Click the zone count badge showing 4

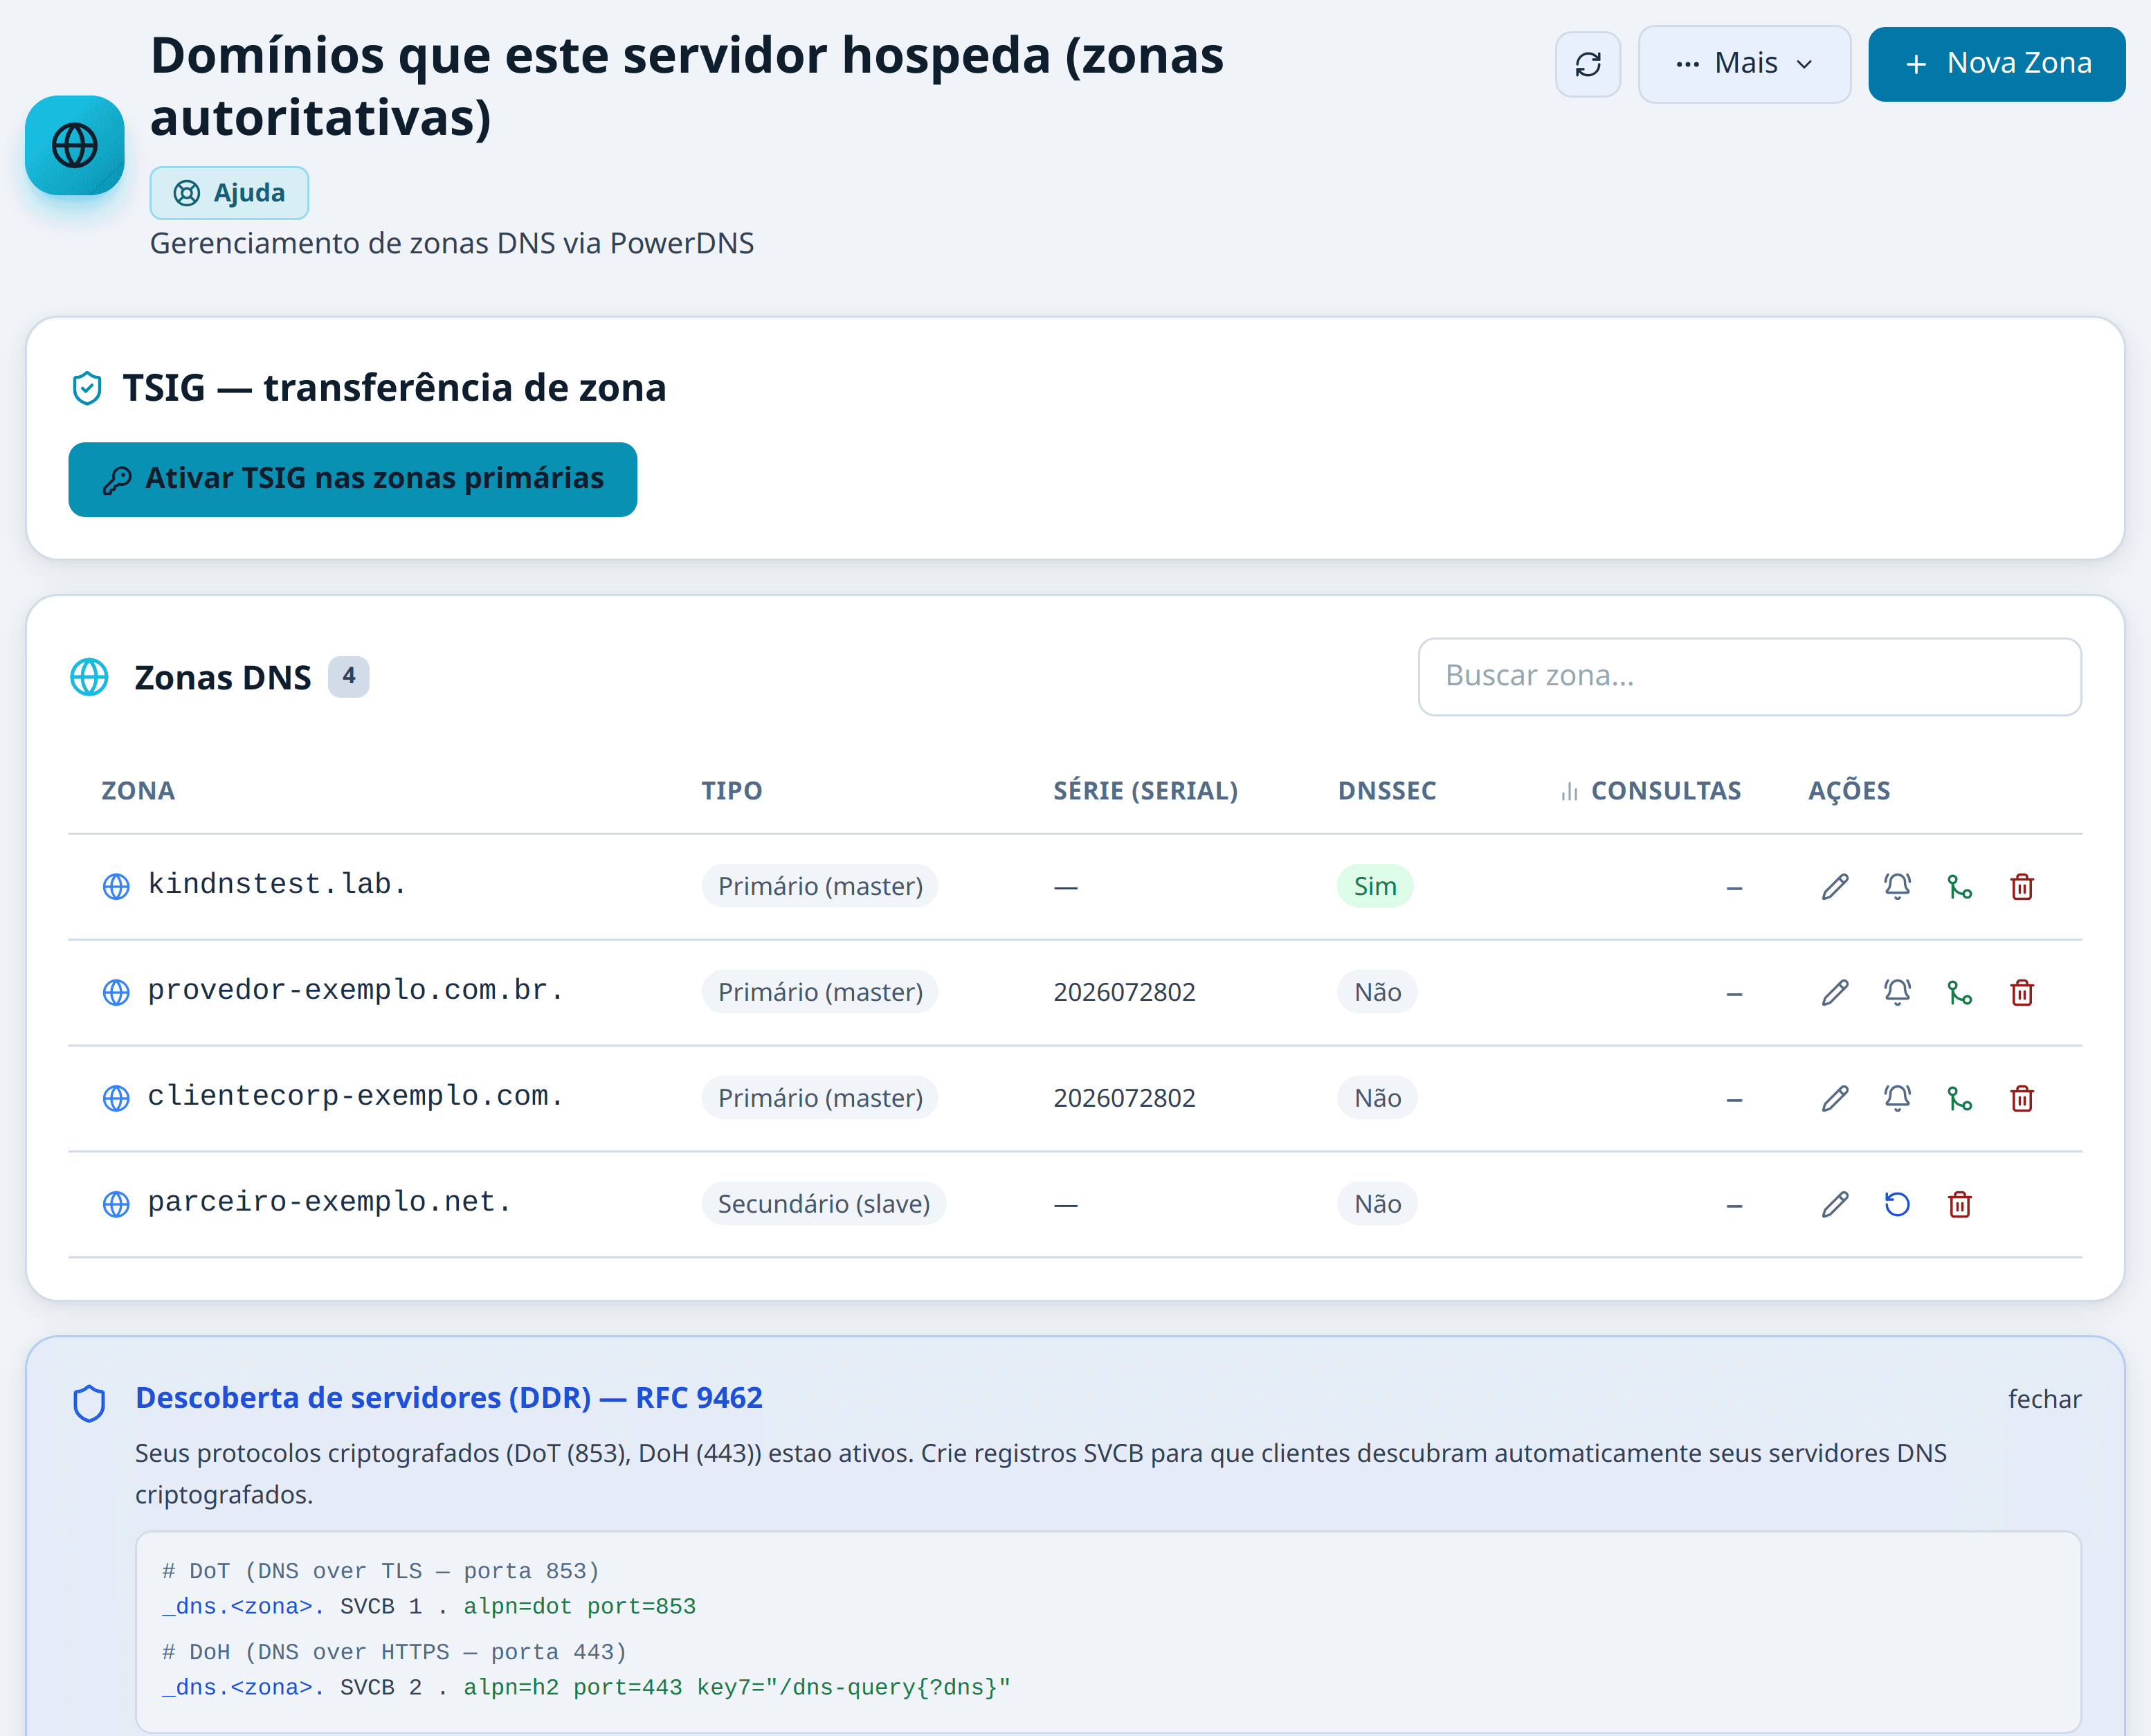(x=348, y=676)
